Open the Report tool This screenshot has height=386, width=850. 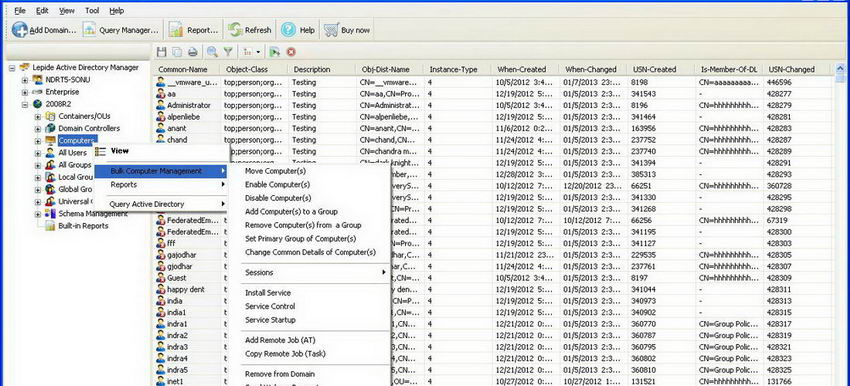click(x=194, y=30)
